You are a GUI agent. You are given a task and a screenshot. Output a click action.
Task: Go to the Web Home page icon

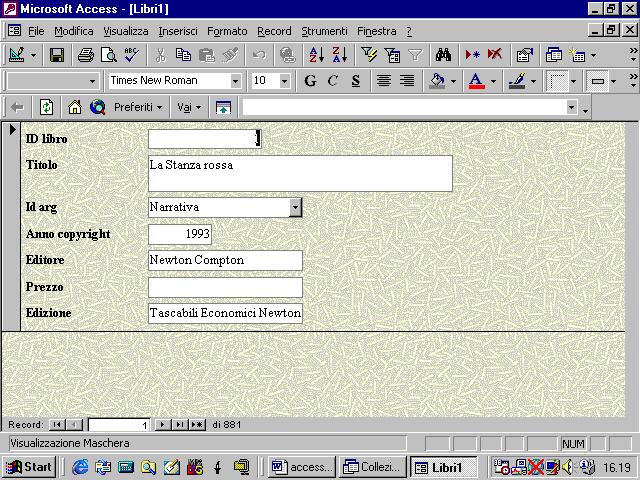tap(75, 107)
